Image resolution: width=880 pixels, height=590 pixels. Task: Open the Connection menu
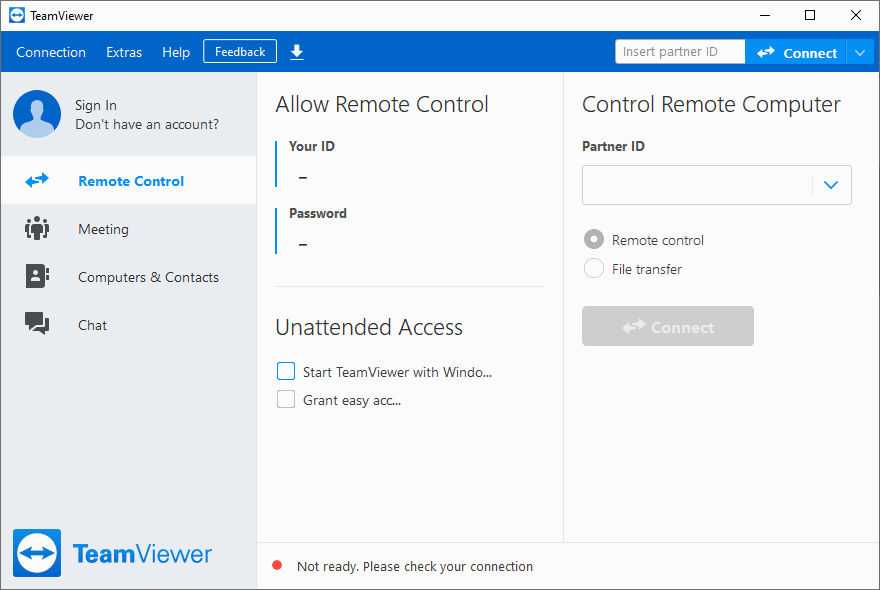coord(51,52)
